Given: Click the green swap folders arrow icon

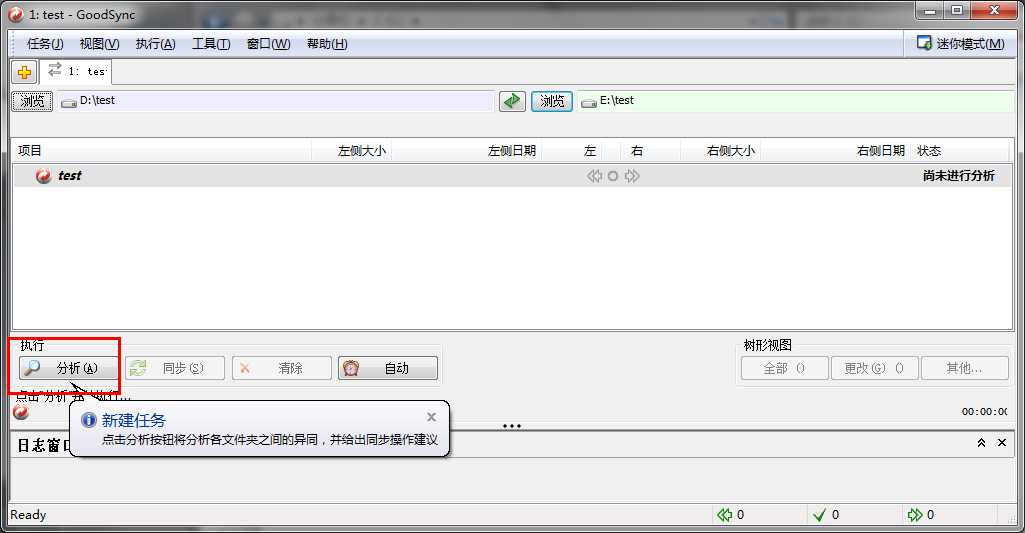Looking at the screenshot, I should pyautogui.click(x=512, y=101).
